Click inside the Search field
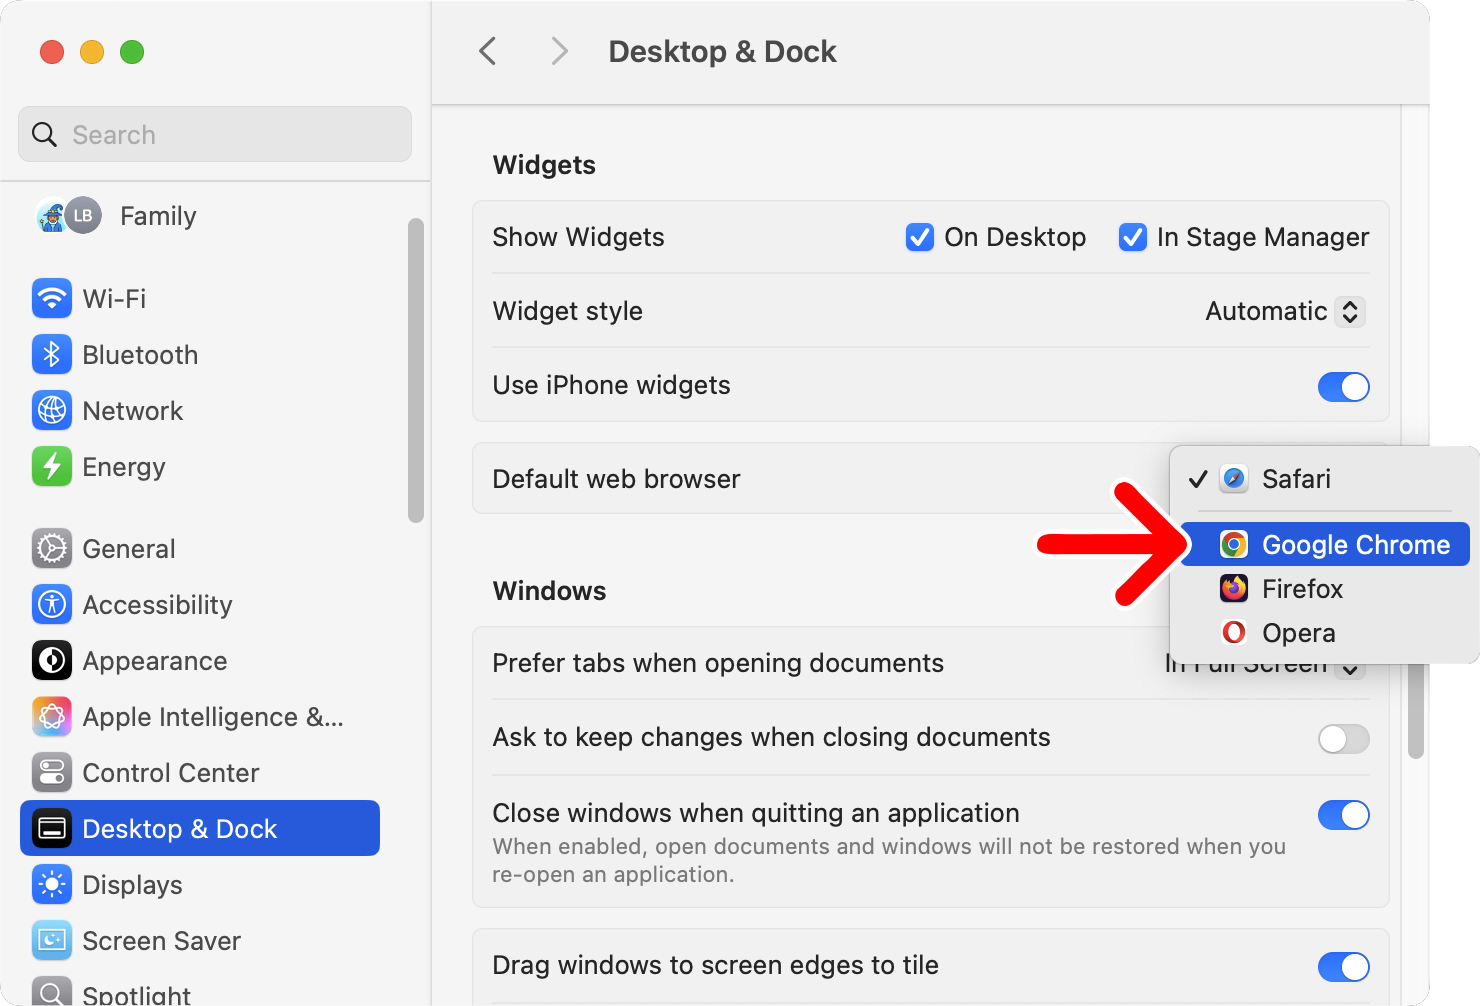 click(x=214, y=134)
